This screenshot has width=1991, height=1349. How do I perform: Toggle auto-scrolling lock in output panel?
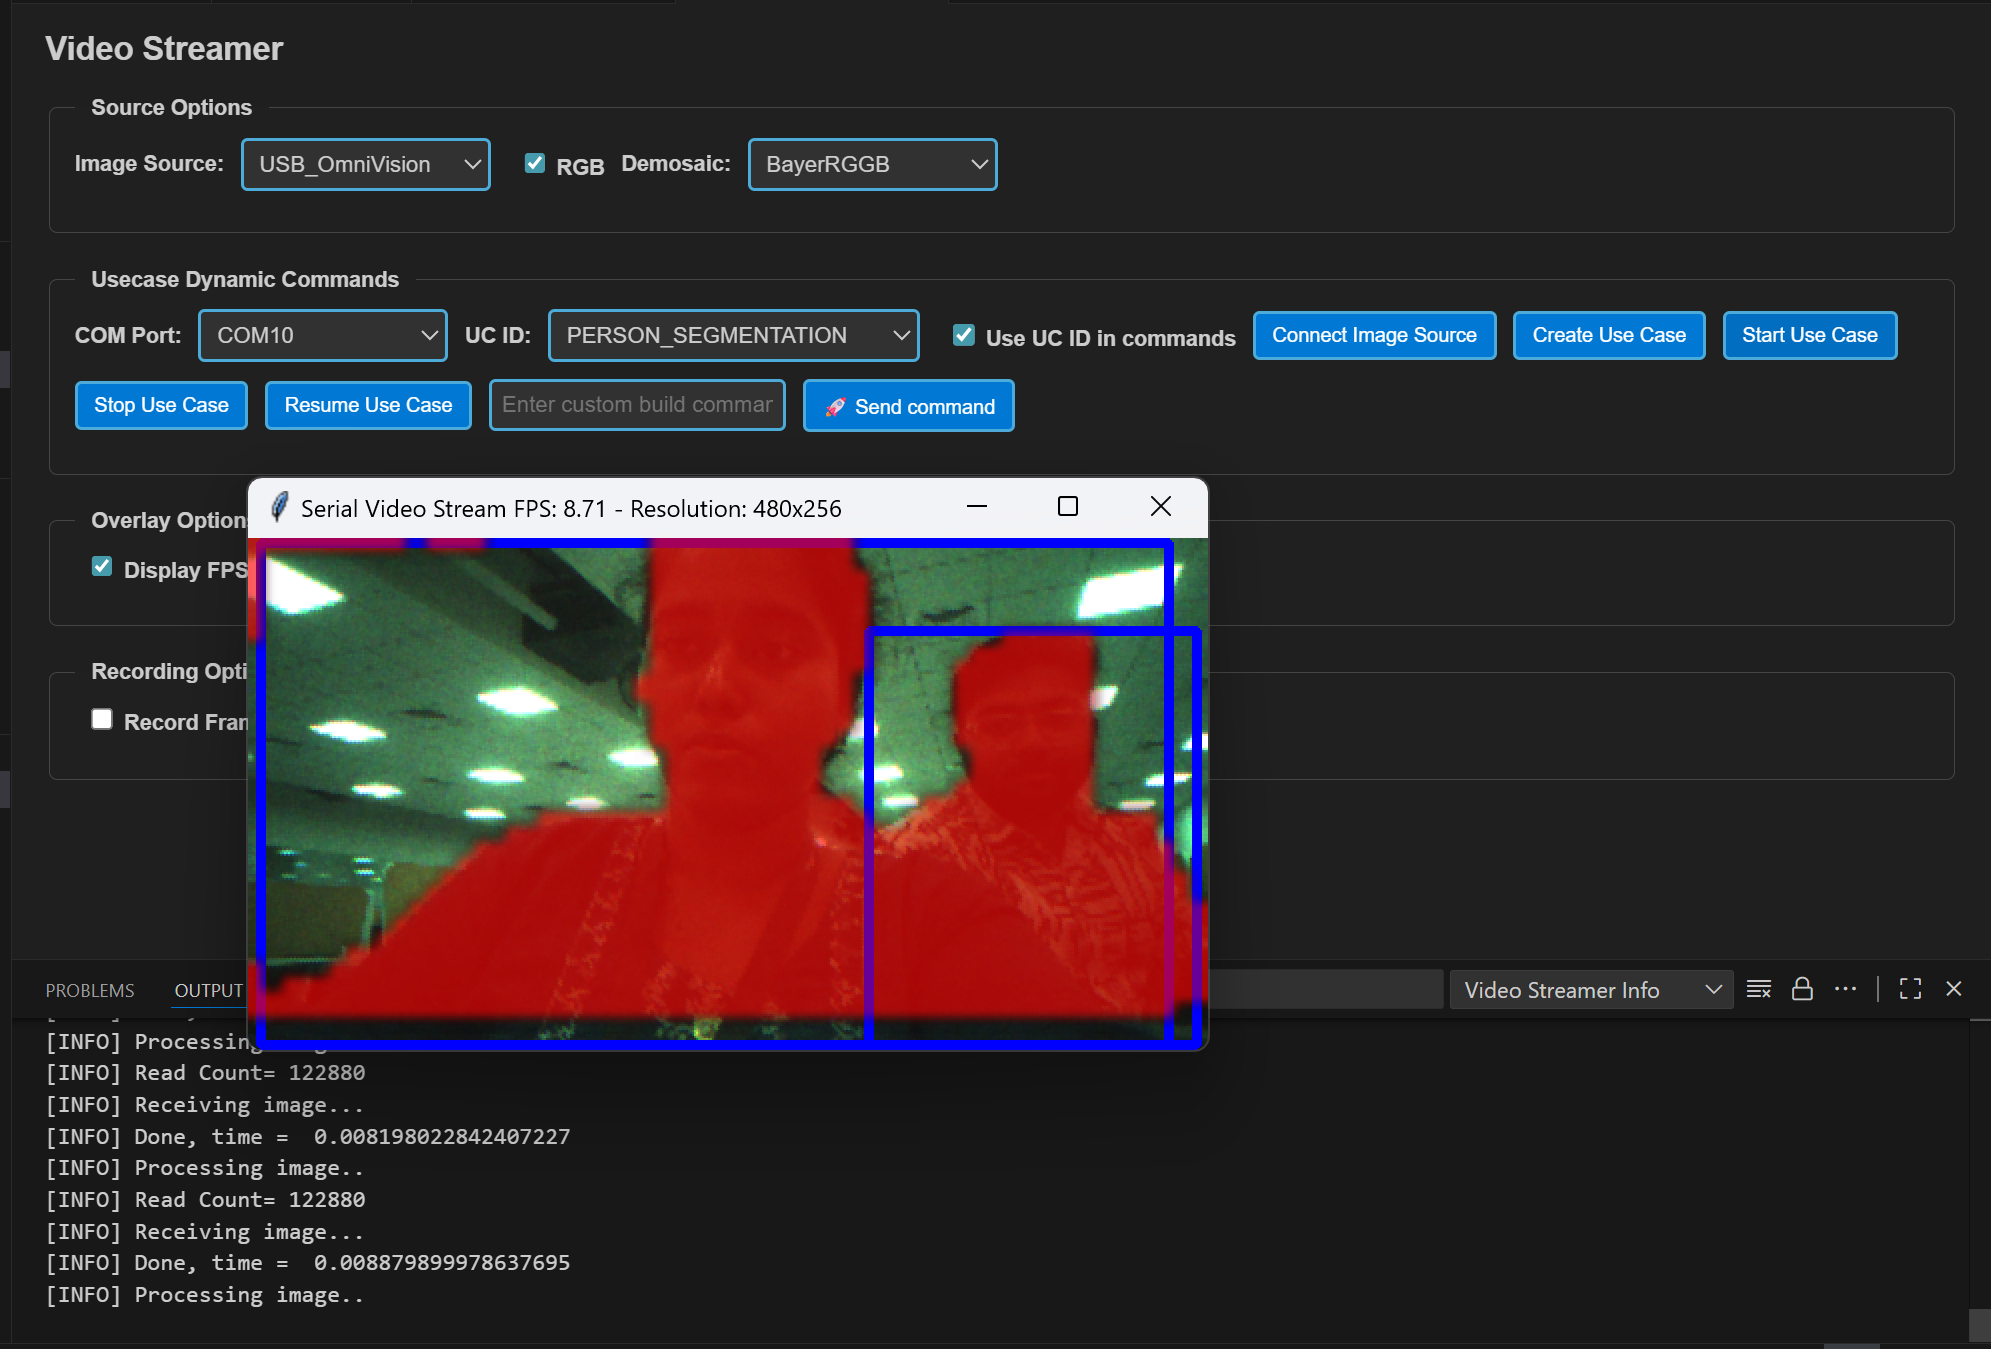pos(1802,989)
